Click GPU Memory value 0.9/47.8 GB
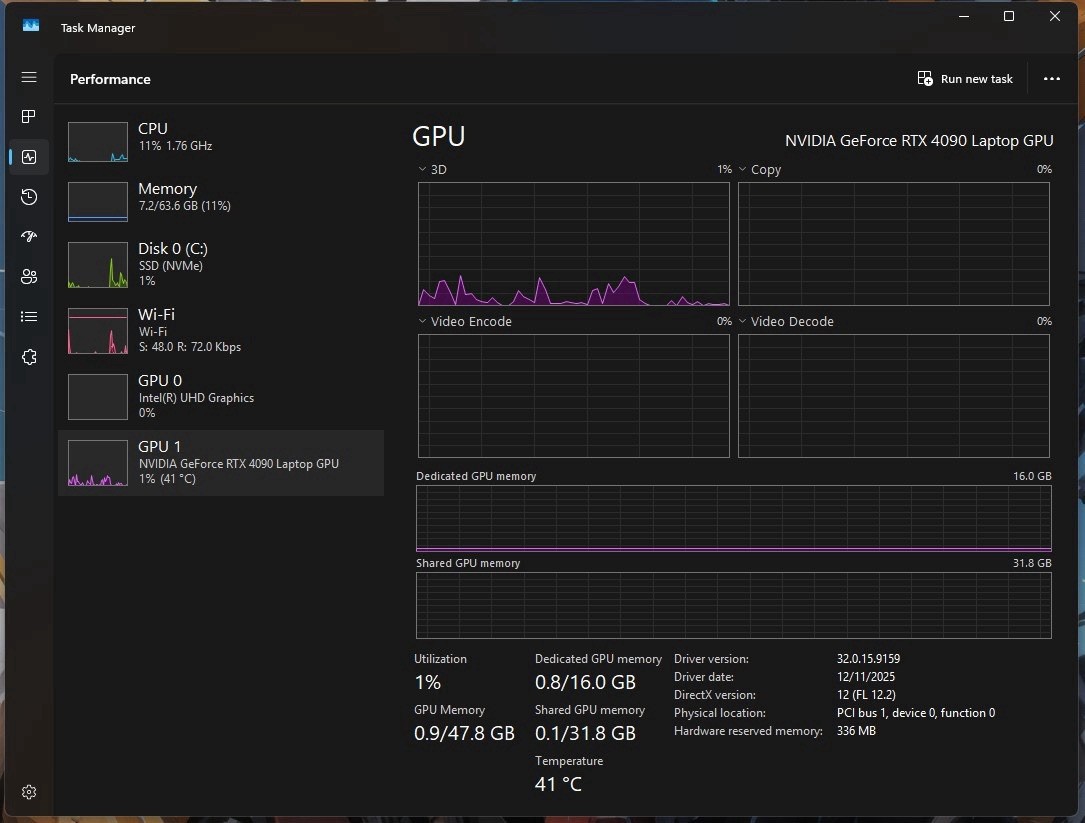Image resolution: width=1085 pixels, height=823 pixels. click(x=464, y=733)
